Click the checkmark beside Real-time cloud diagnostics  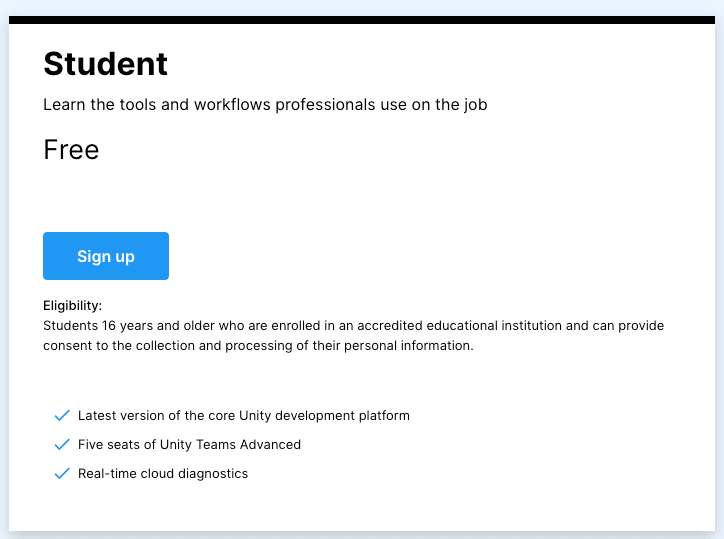click(x=62, y=473)
